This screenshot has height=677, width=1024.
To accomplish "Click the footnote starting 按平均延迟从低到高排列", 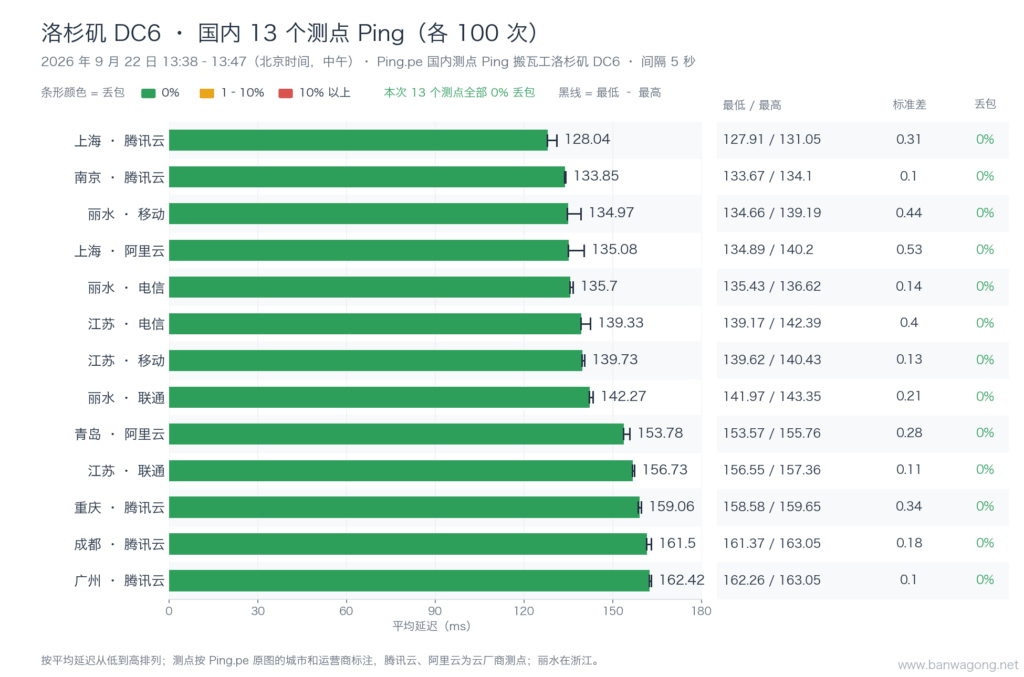I will 320,661.
